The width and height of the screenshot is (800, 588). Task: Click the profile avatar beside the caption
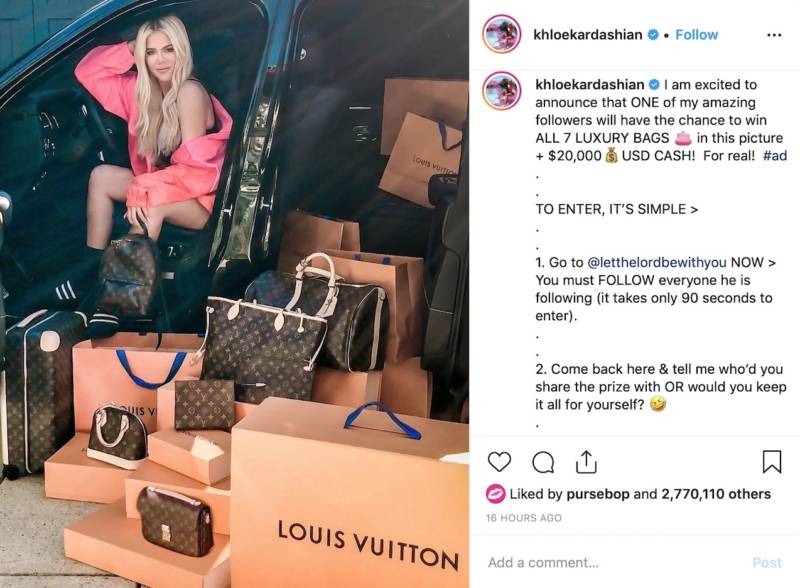[502, 91]
